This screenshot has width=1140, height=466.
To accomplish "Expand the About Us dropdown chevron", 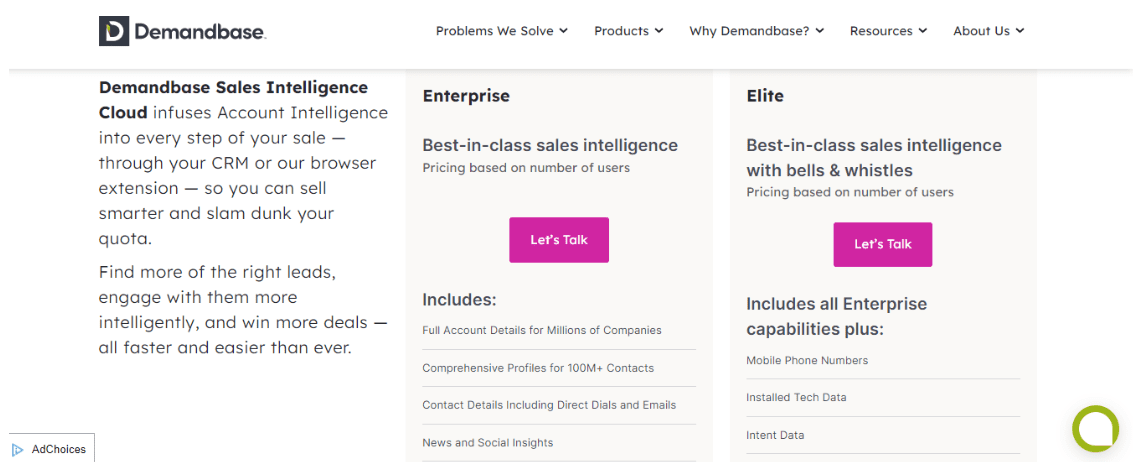I will pos(1020,31).
